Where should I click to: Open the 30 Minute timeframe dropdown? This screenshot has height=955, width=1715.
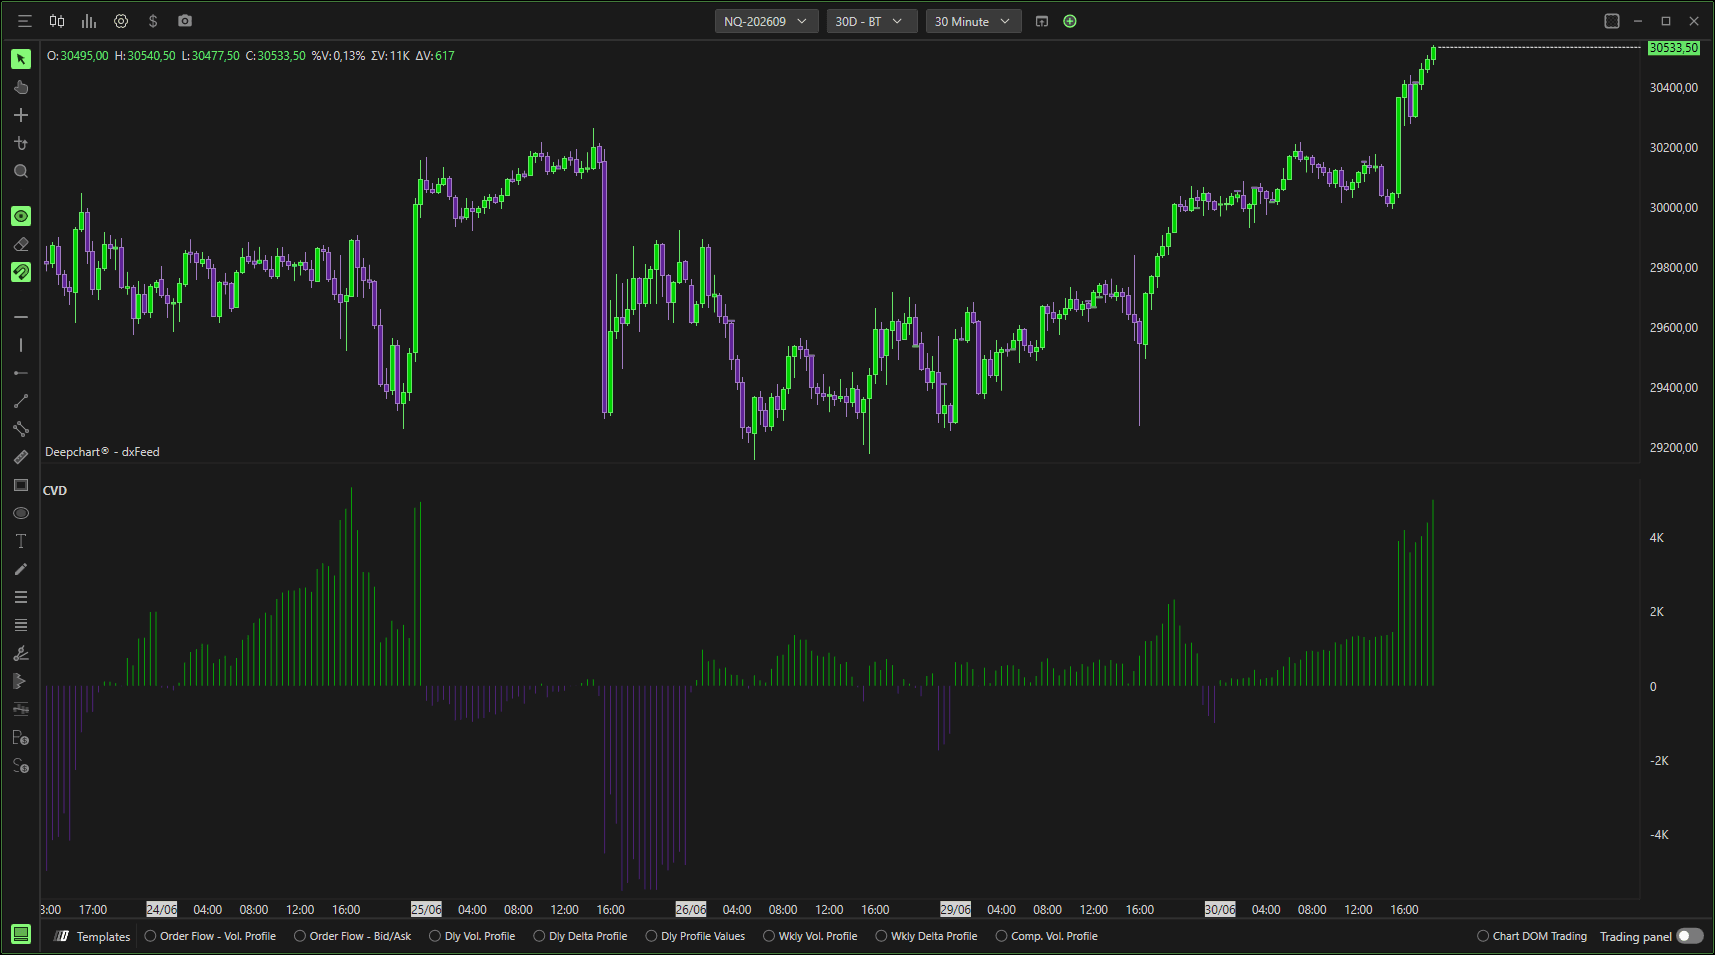pos(973,21)
